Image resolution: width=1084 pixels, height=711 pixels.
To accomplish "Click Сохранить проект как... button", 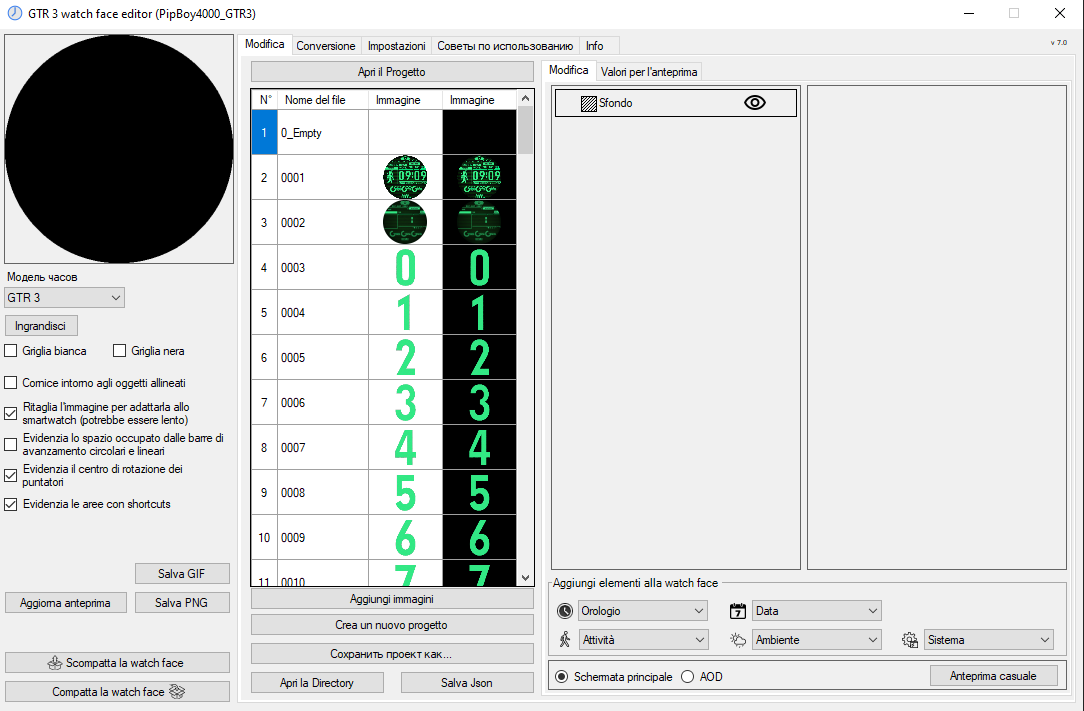I will (392, 654).
